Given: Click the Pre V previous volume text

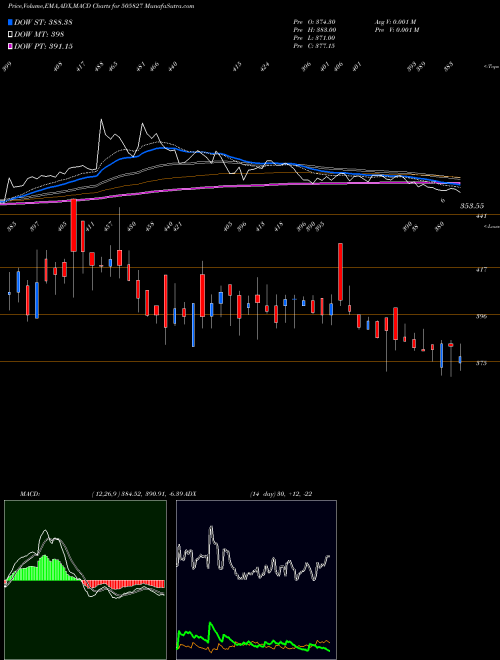Looking at the screenshot, I should 396,30.
